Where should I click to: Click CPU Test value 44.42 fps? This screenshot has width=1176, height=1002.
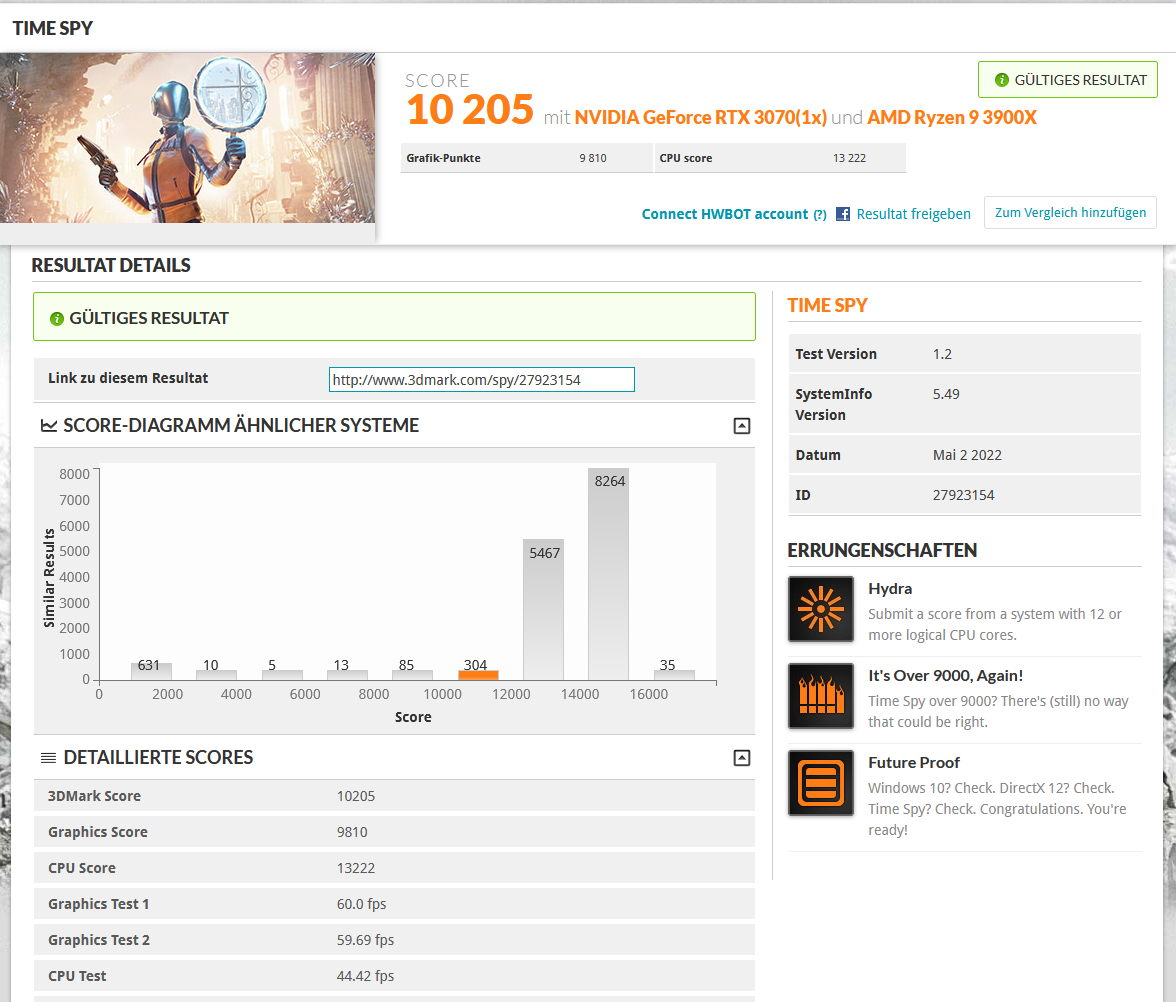(365, 976)
